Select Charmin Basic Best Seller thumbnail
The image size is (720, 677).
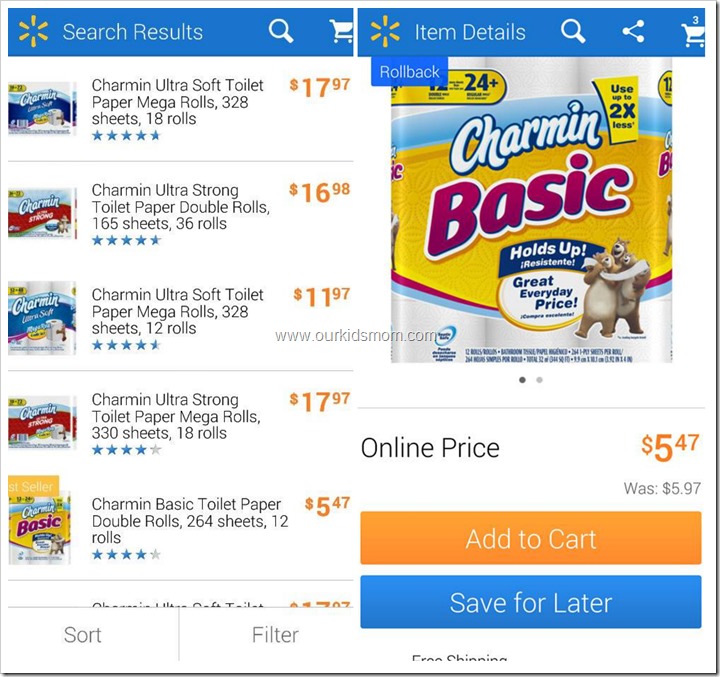(x=40, y=521)
